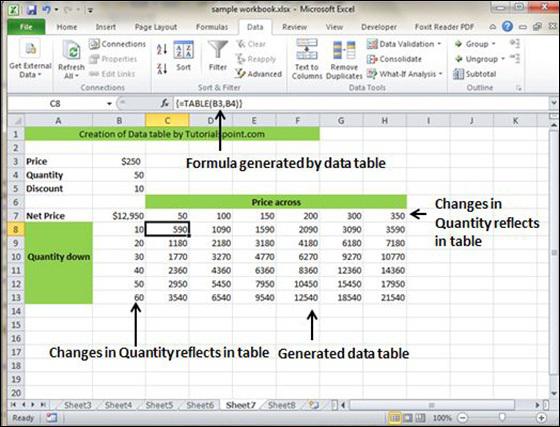Open the File tab

tap(26, 27)
